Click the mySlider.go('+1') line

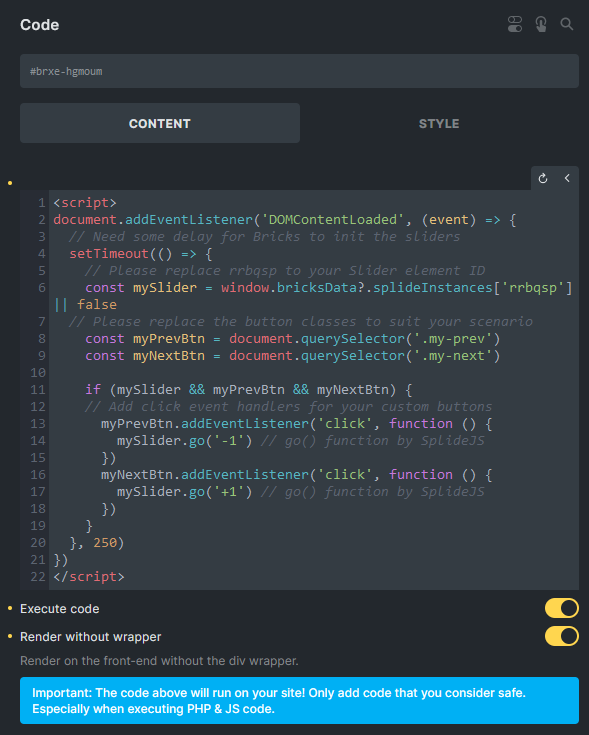[300, 492]
